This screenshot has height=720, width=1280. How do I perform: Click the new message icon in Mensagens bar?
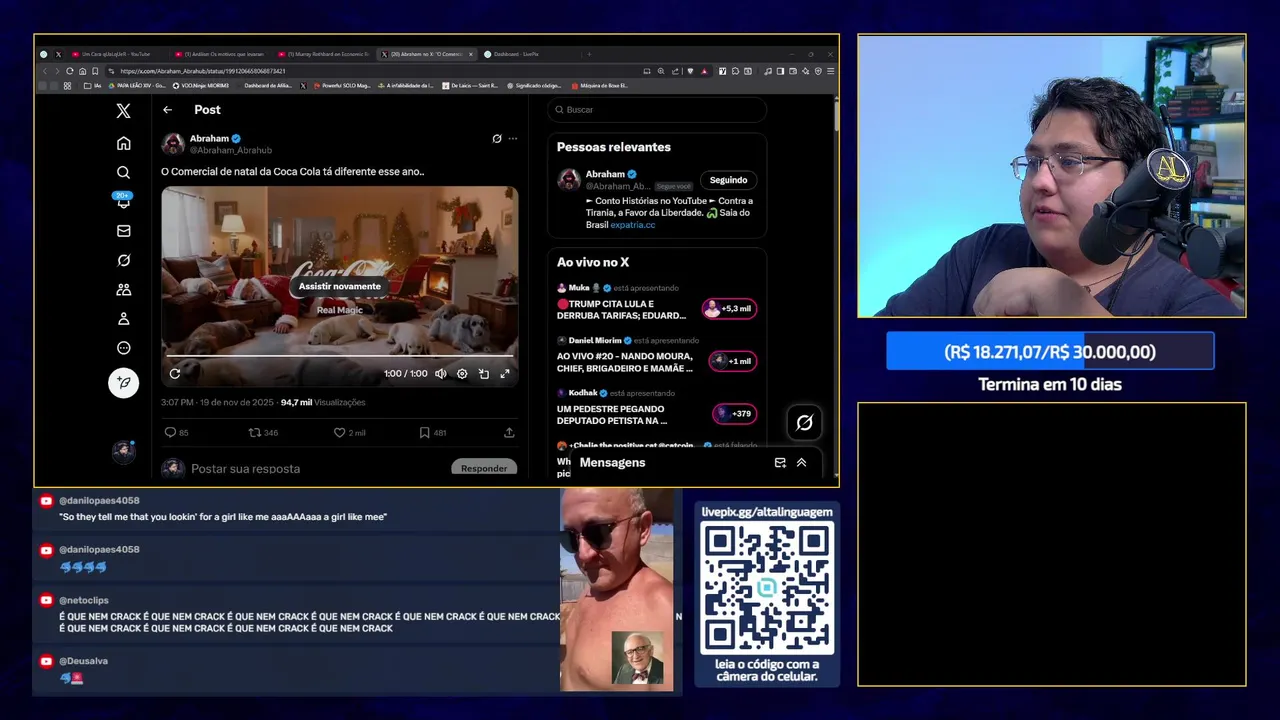[780, 463]
